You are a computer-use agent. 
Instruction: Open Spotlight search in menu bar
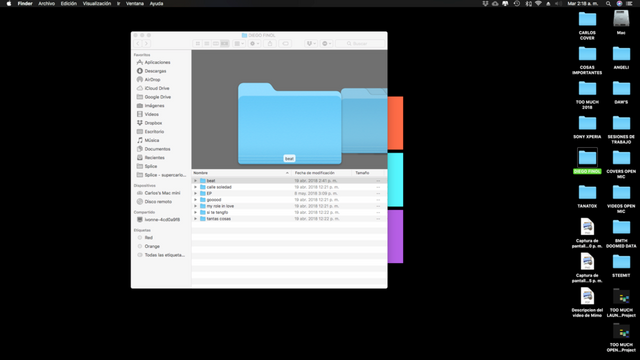pos(608,3)
